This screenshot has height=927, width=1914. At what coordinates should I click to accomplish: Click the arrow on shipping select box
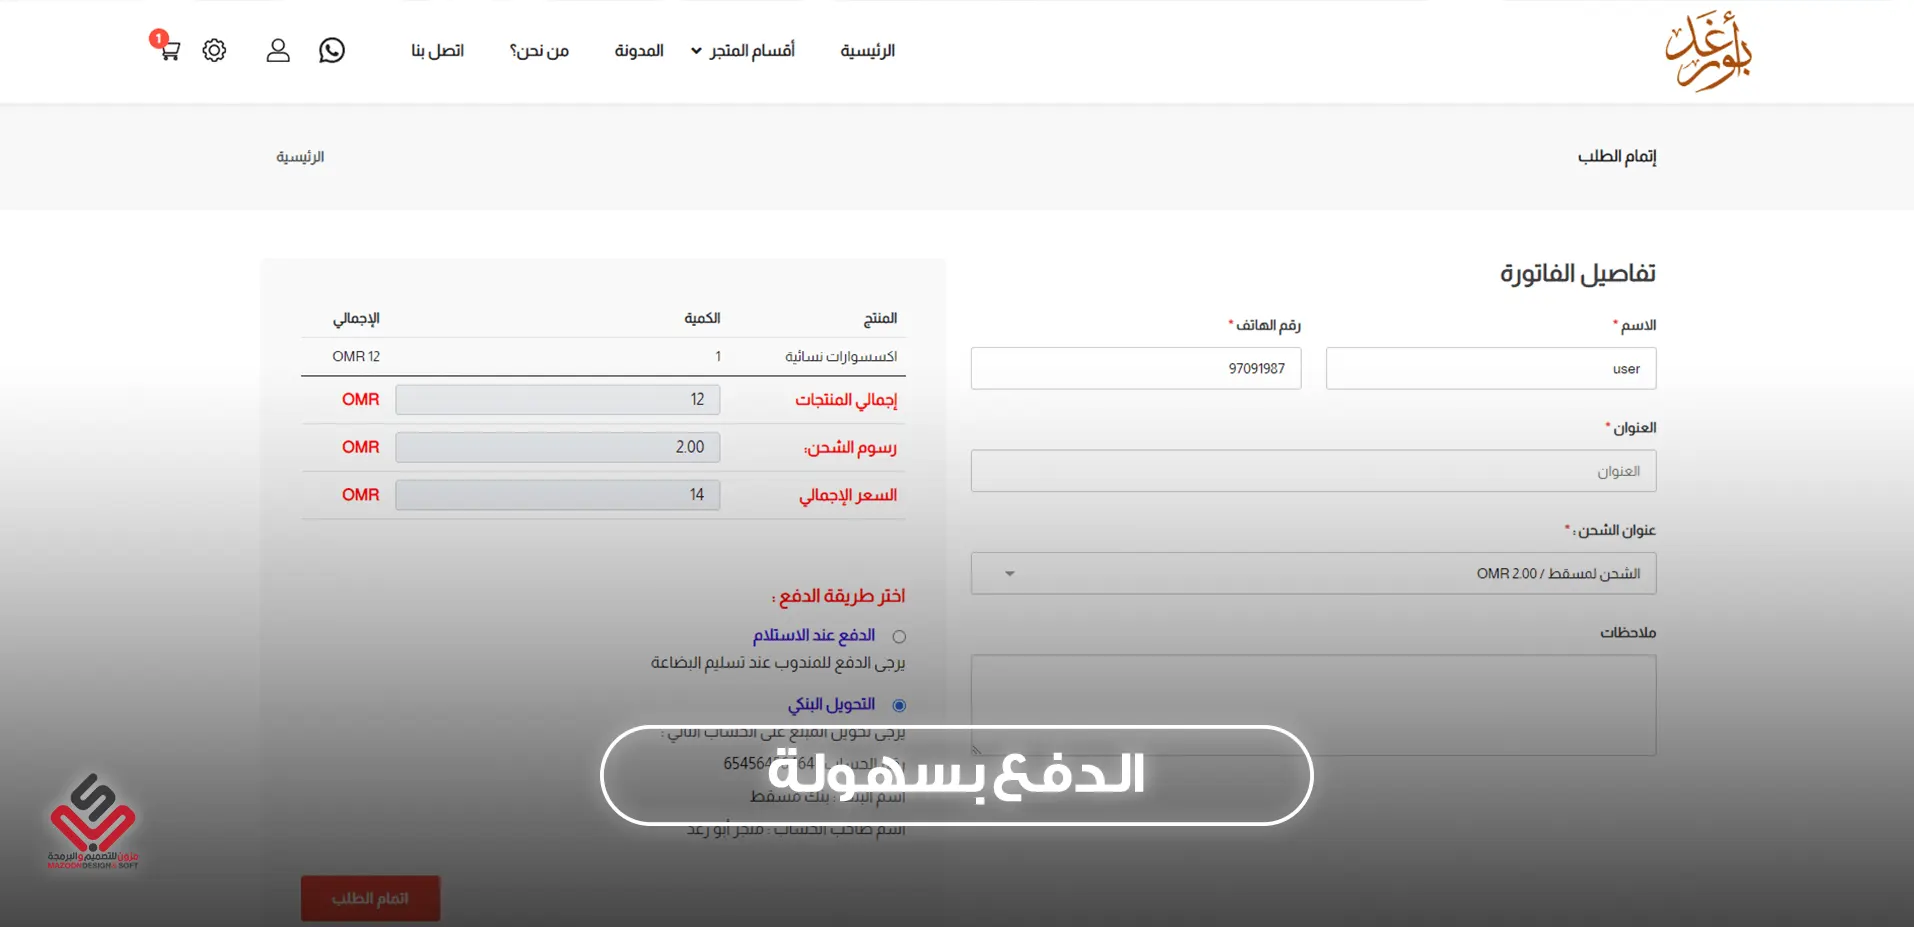pos(1010,574)
